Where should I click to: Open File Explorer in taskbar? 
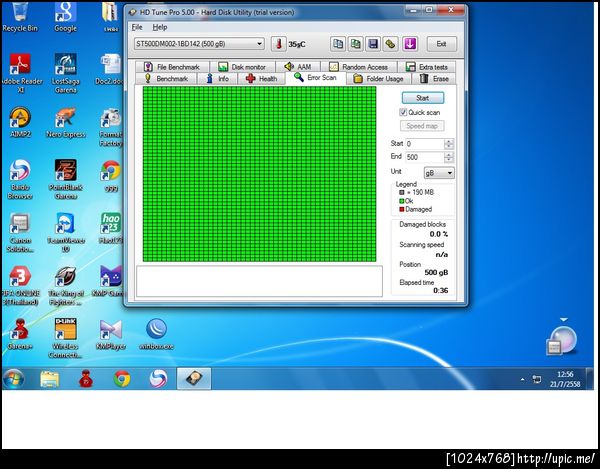point(50,379)
